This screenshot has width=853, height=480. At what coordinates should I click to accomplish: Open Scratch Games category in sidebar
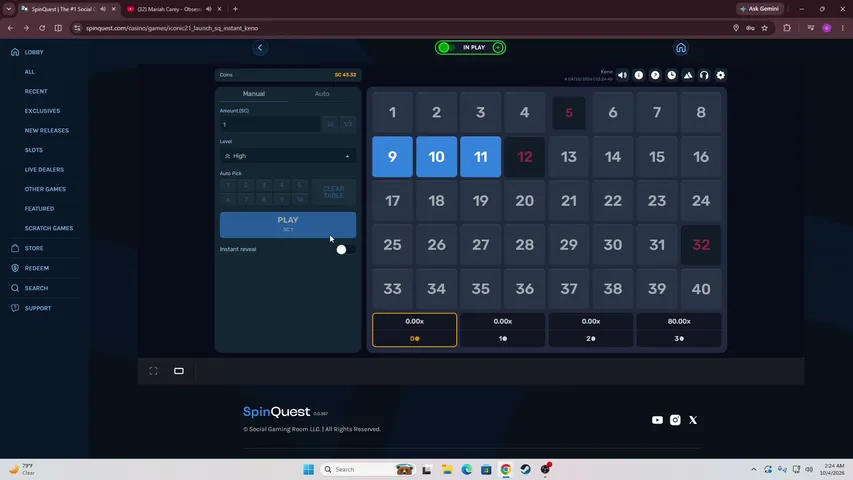click(x=48, y=229)
